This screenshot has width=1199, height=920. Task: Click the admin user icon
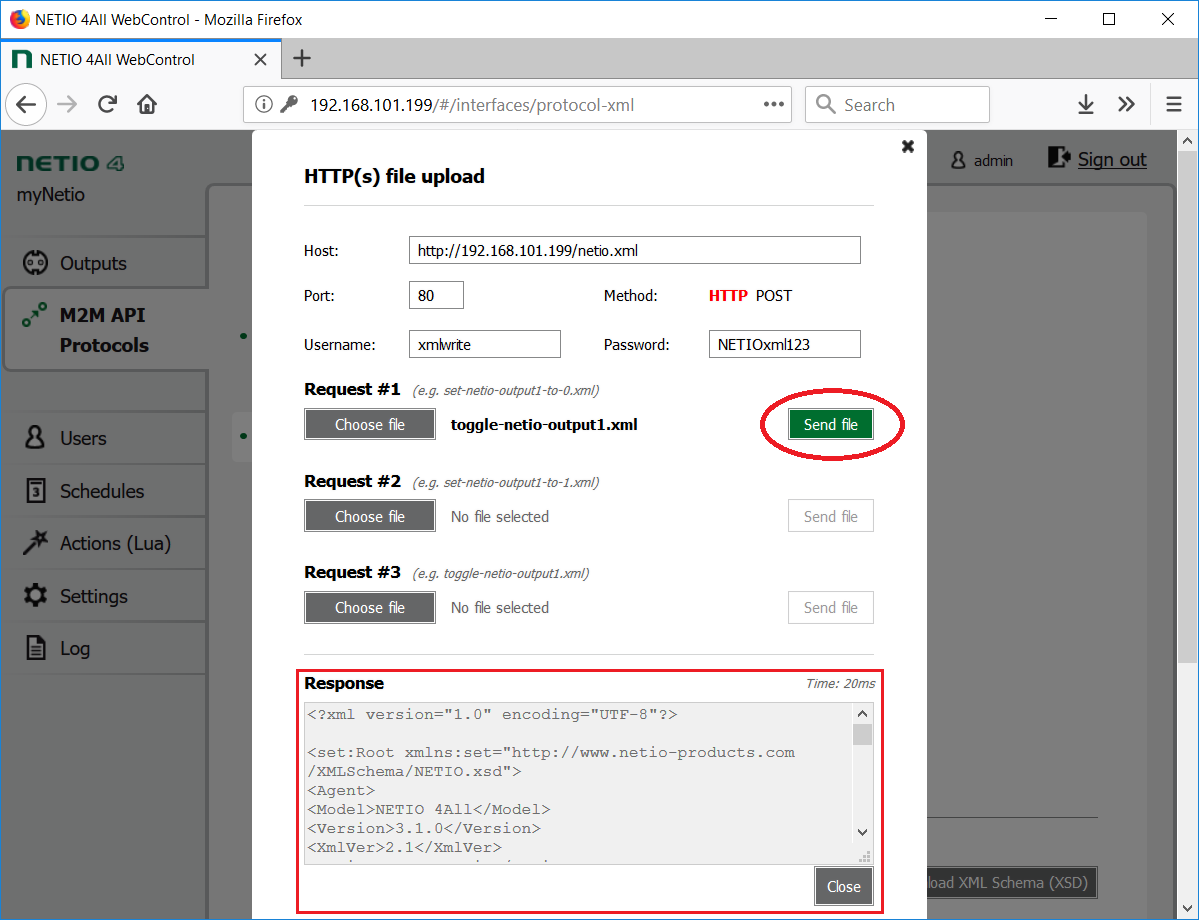click(957, 160)
